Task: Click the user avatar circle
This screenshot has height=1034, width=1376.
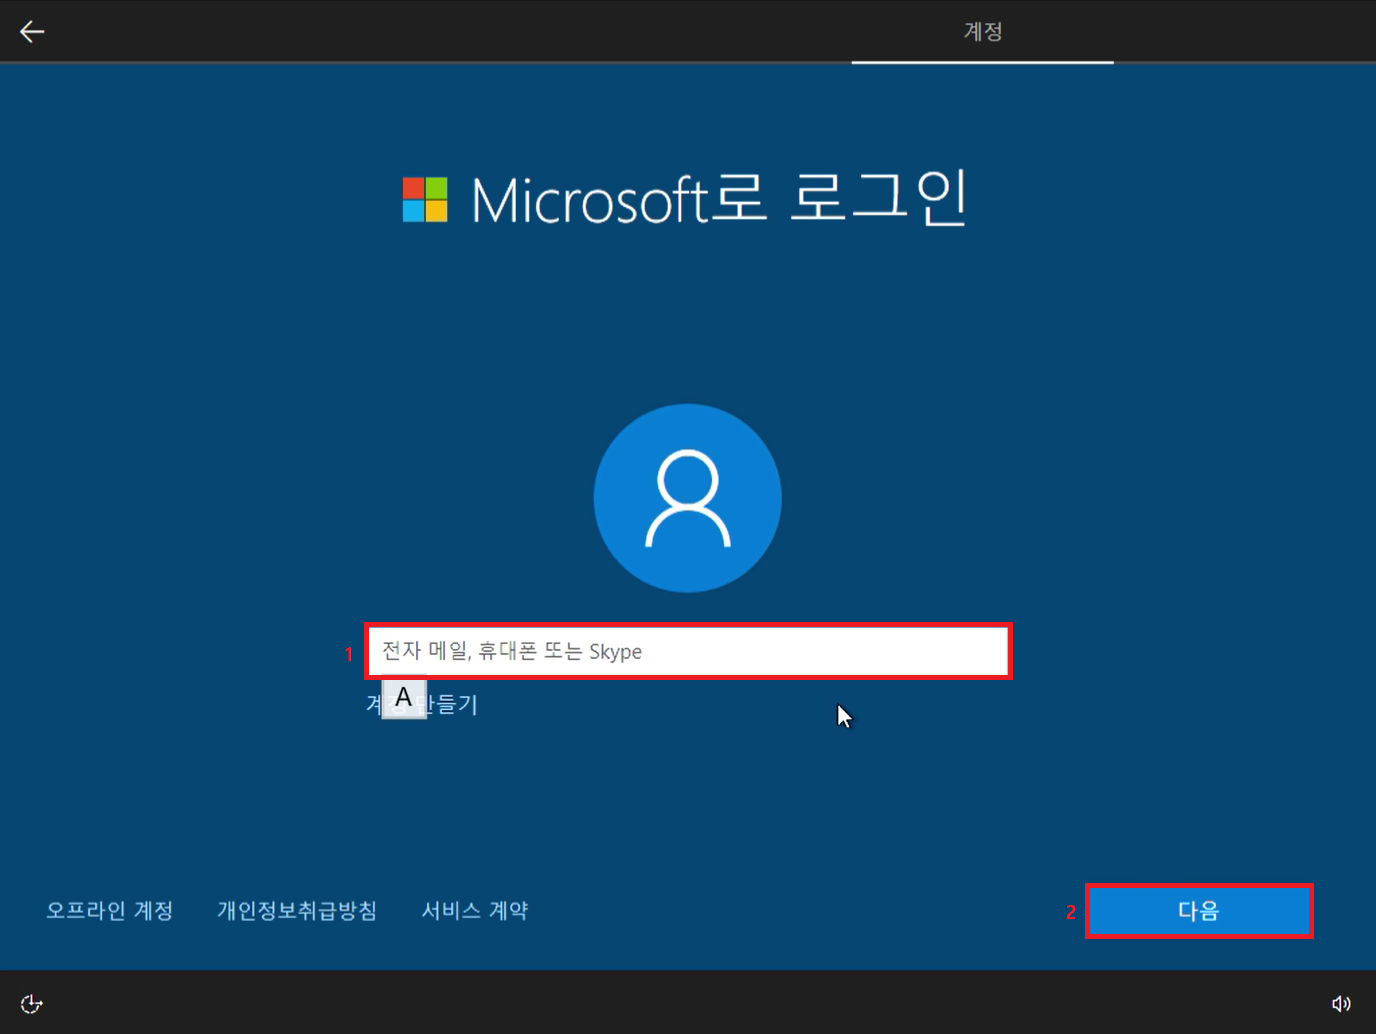Action: [x=688, y=498]
